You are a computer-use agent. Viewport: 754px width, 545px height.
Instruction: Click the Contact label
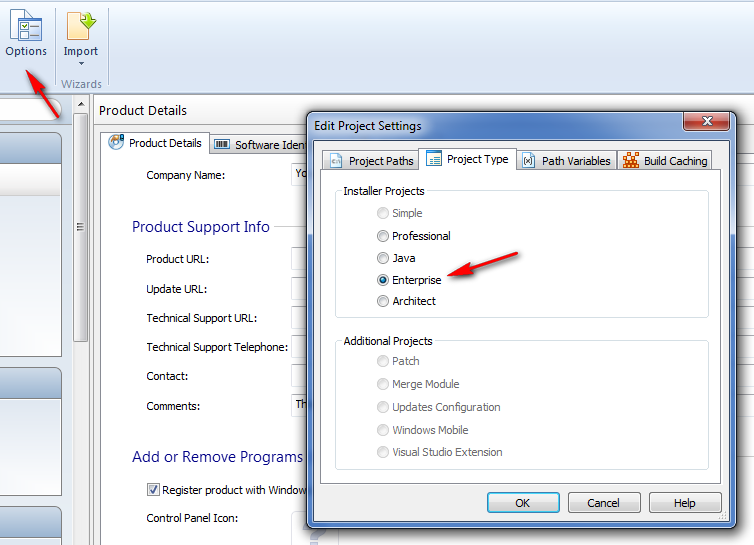coord(167,376)
